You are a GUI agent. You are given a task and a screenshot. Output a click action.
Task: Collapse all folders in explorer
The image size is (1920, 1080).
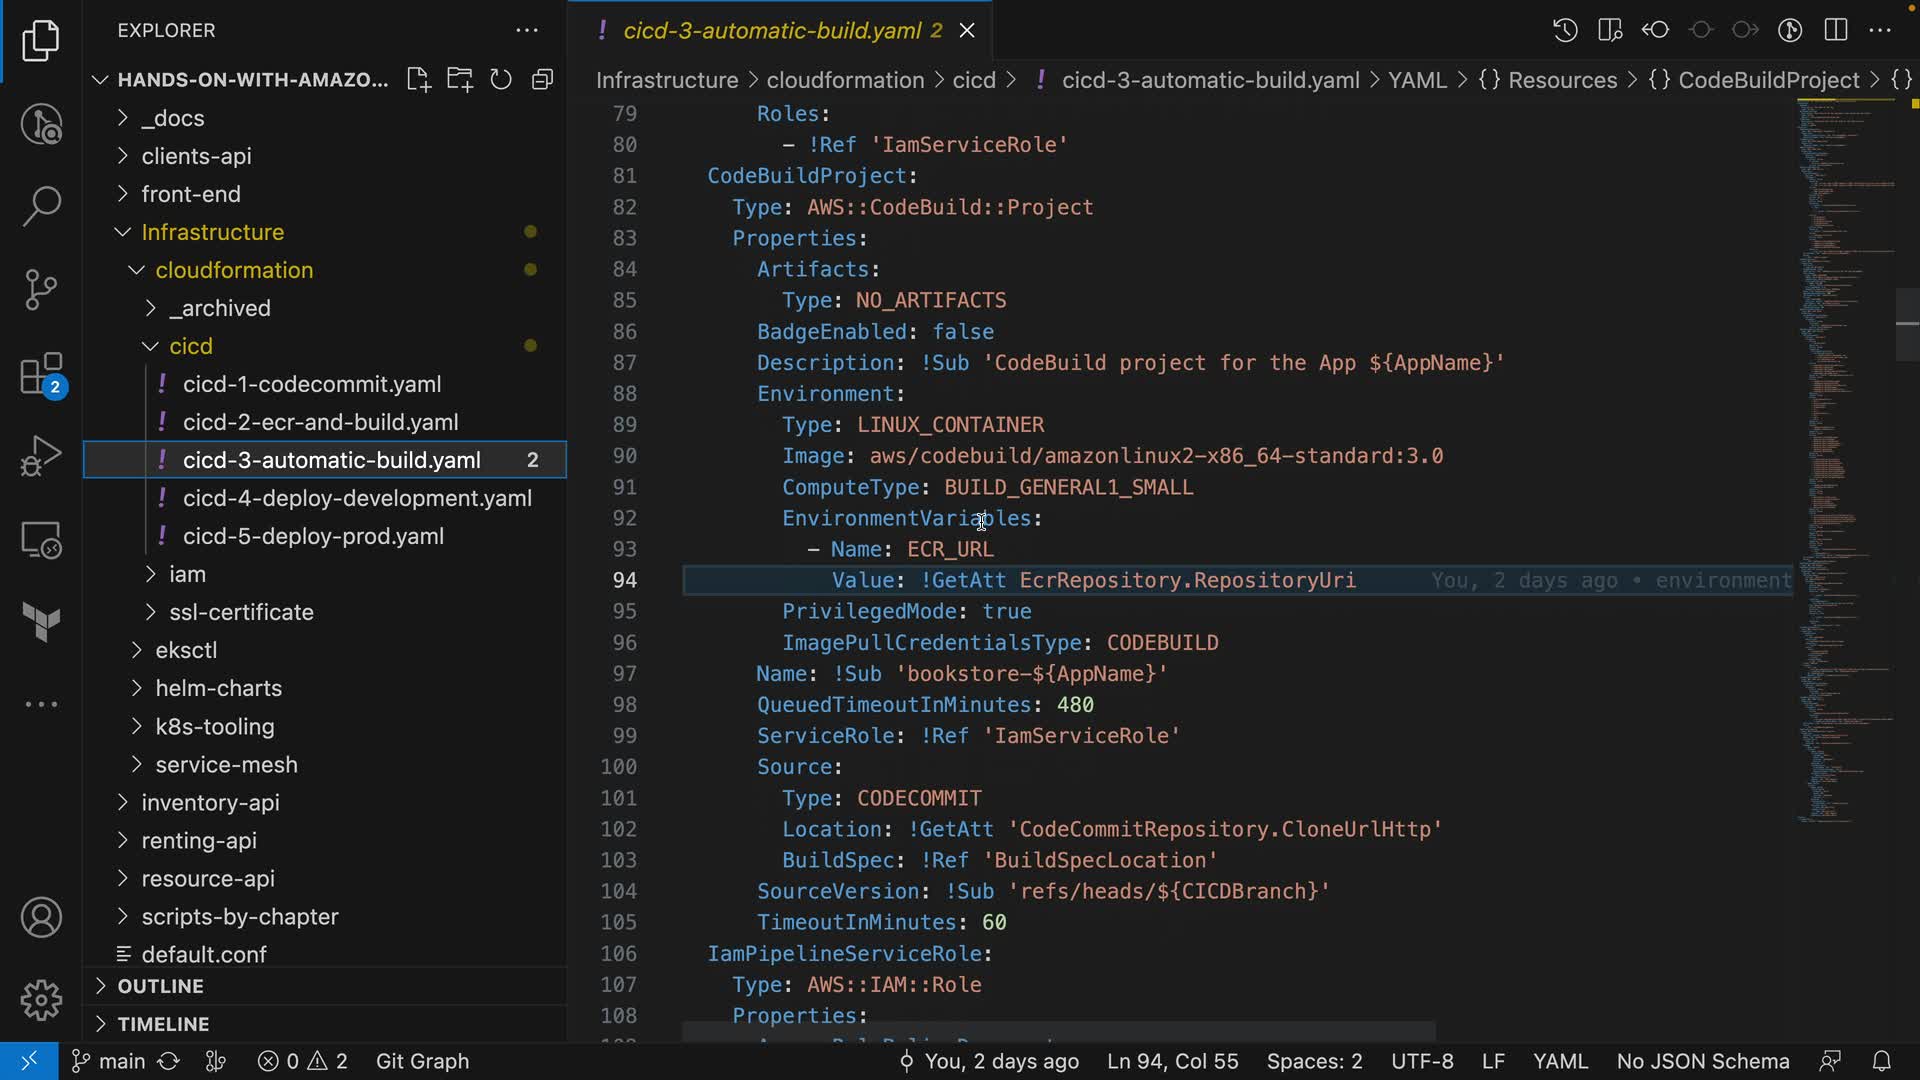[x=542, y=80]
